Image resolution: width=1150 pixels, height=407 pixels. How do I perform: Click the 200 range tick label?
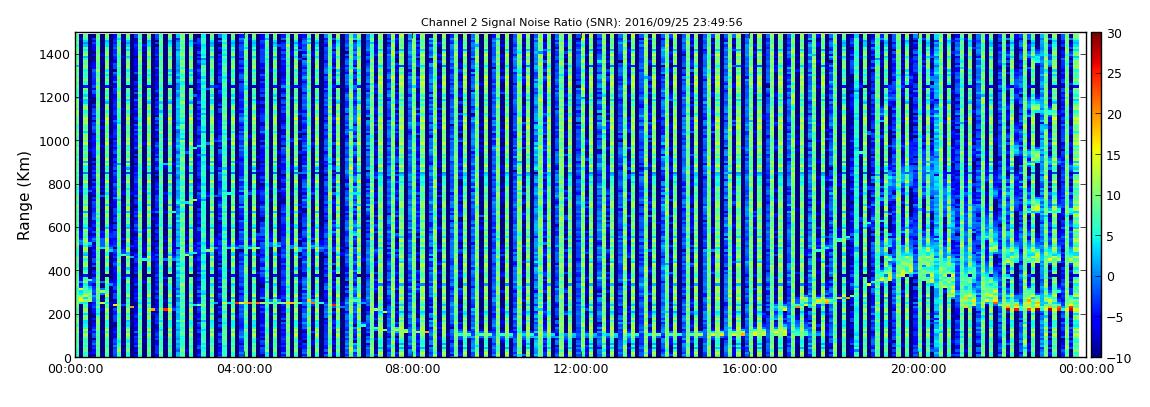[59, 314]
